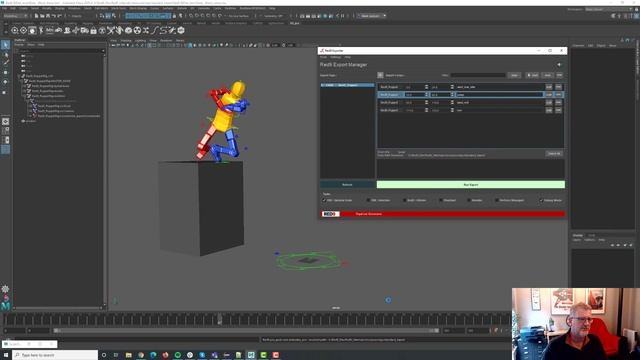The image size is (640, 360).
Task: Click the Filter input field in Export Manager
Action: click(x=478, y=75)
